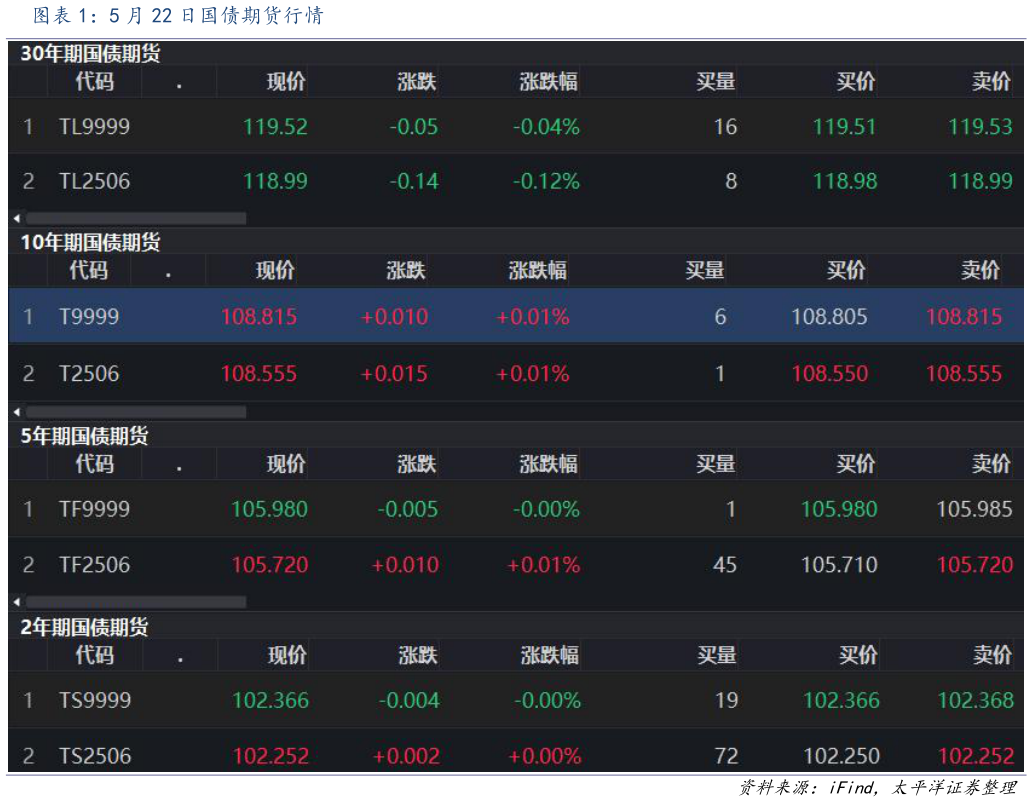Image resolution: width=1032 pixels, height=802 pixels.
Task: Click the 买量 column header in 5年期 table
Action: point(718,464)
